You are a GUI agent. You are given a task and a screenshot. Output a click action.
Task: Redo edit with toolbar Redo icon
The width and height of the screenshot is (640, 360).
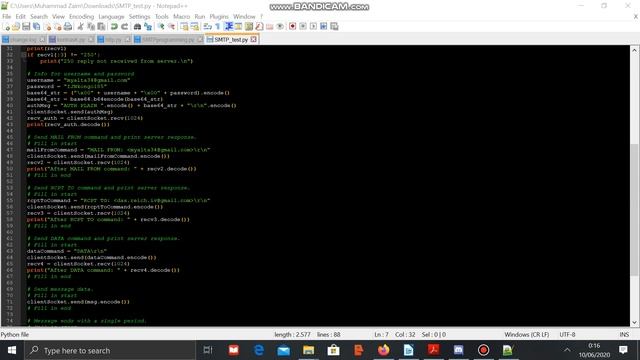(x=124, y=27)
